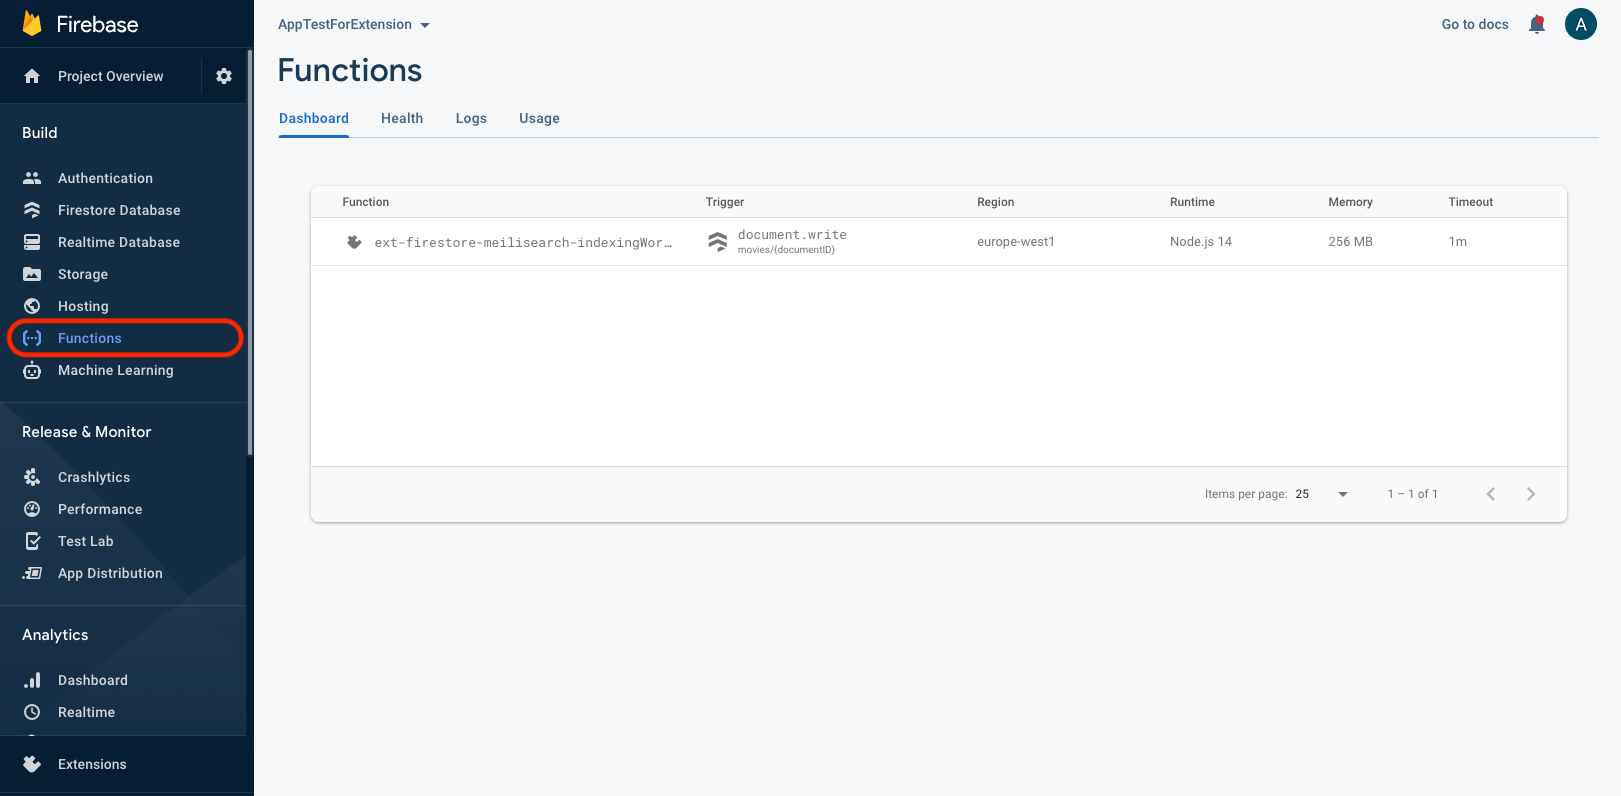Open Realtime Database section
Screen dimensions: 1621x796
point(119,242)
